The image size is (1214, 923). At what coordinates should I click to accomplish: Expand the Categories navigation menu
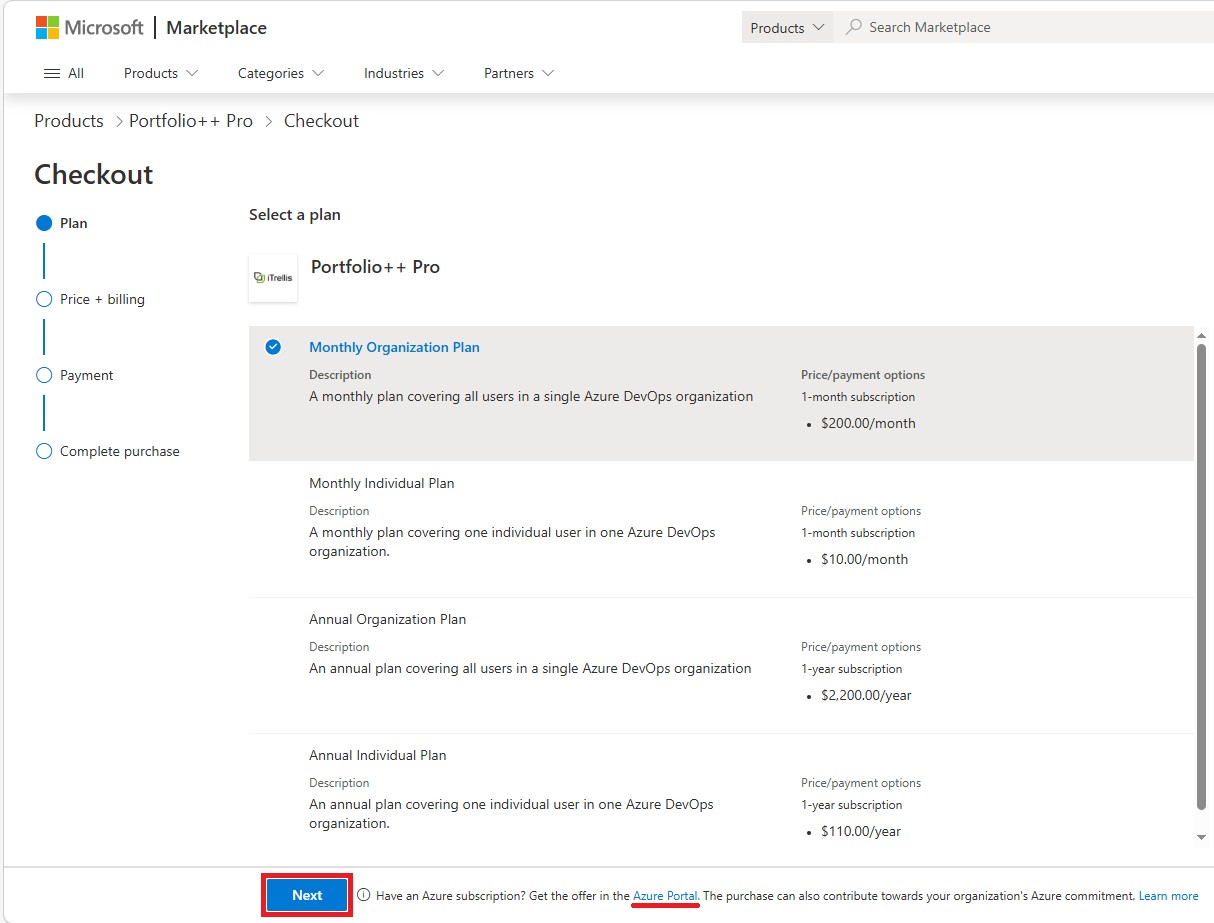[281, 73]
